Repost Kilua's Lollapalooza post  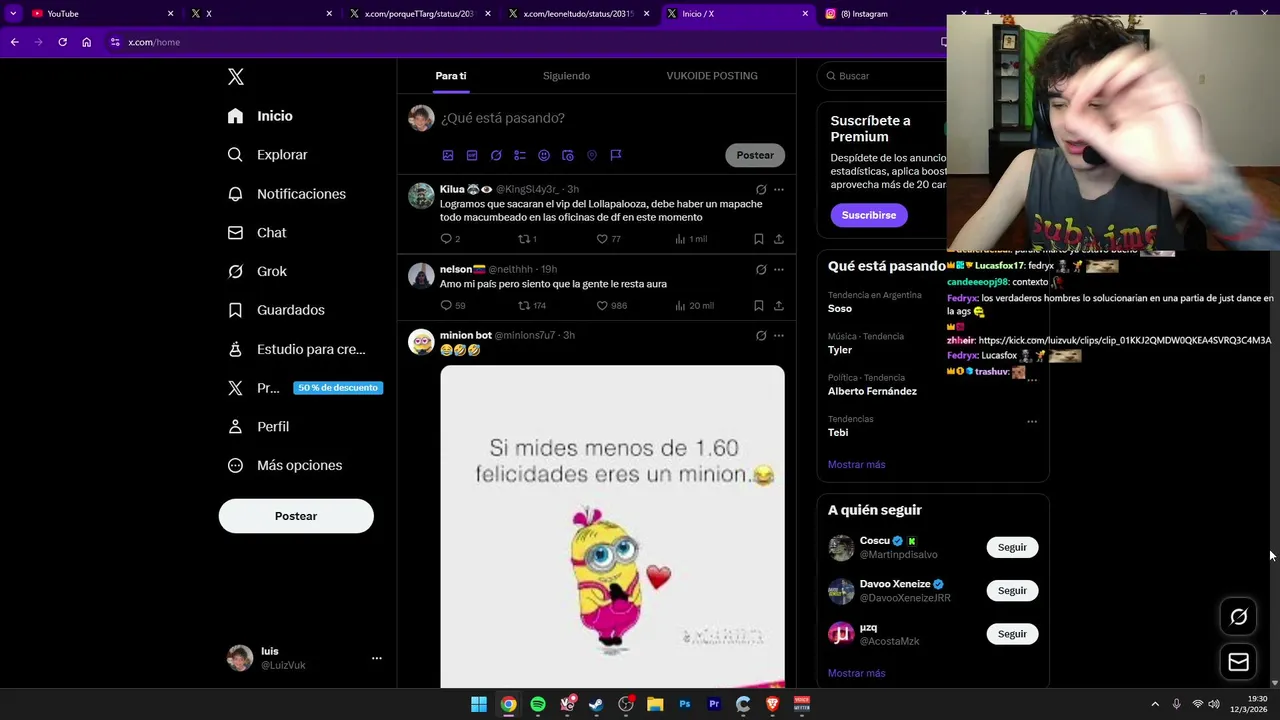point(527,239)
